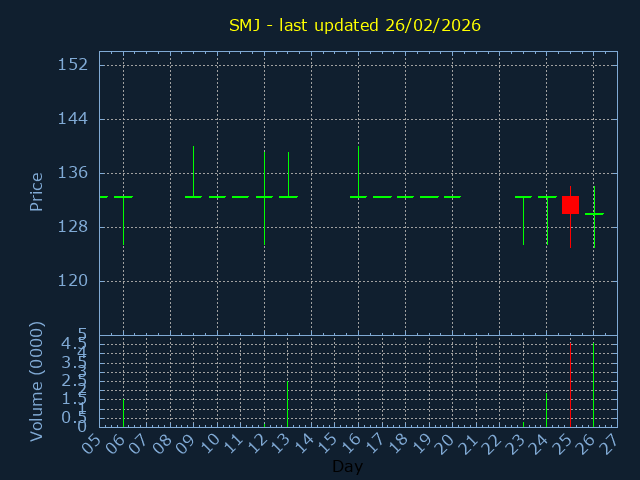Click the day 05 tick label
640x480 pixels.
[x=93, y=441]
